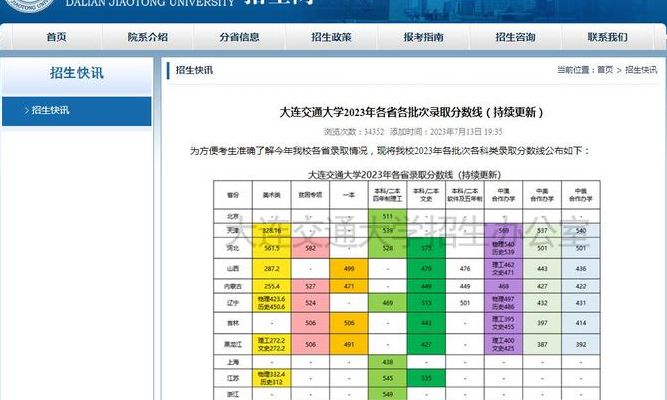Select the highlighted 招生快讯 link in sidebar
This screenshot has height=400, width=667.
tap(77, 111)
